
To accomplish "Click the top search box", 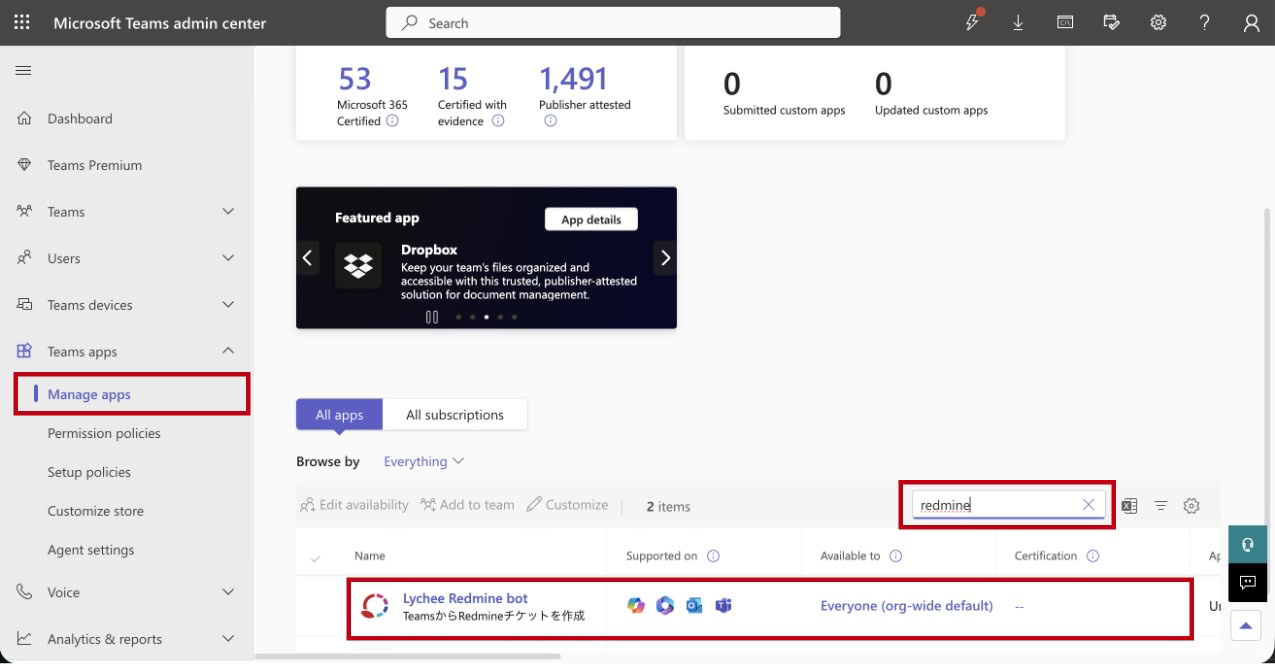I will [612, 23].
